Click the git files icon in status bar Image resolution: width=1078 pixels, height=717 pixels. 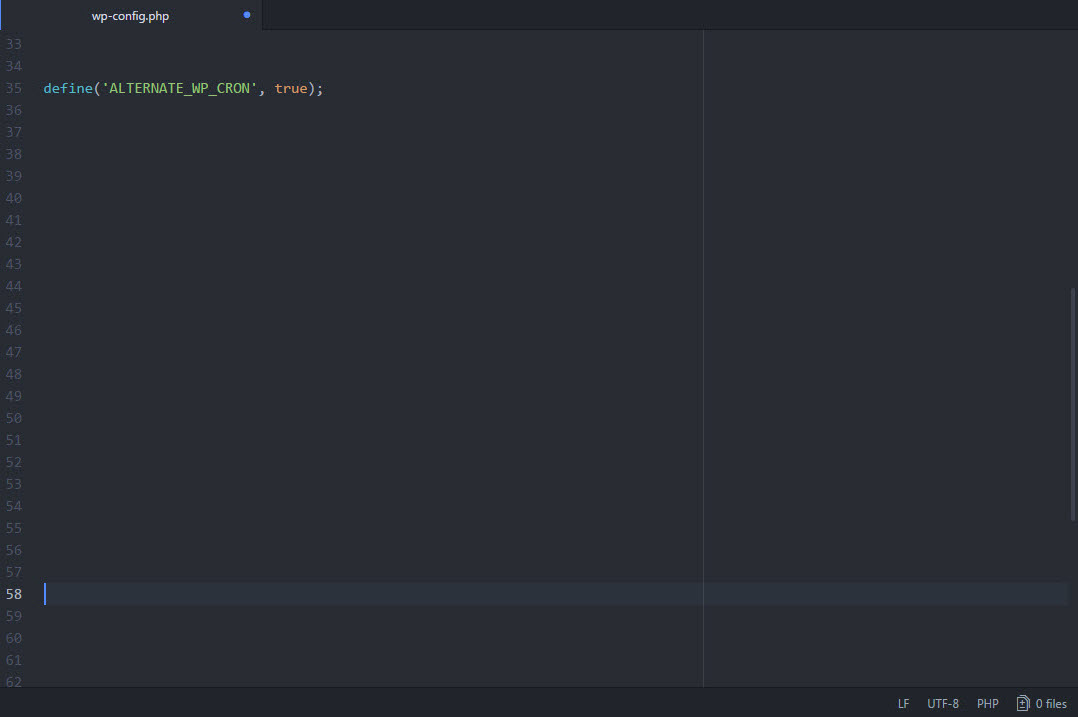pyautogui.click(x=1023, y=703)
